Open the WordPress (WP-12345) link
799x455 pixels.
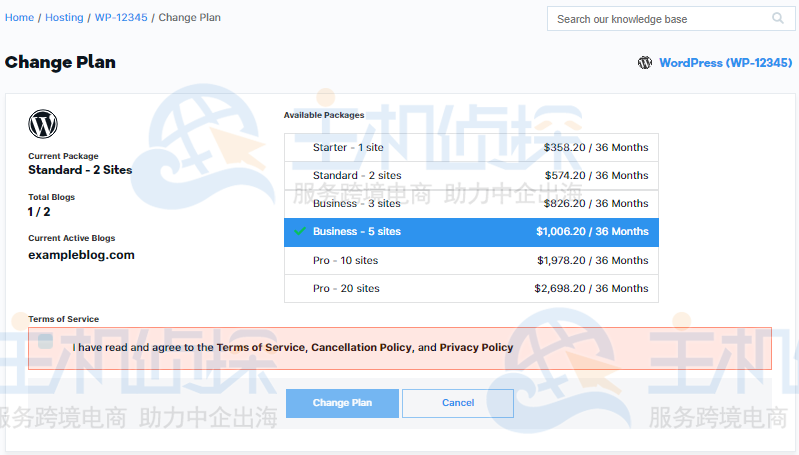point(718,63)
